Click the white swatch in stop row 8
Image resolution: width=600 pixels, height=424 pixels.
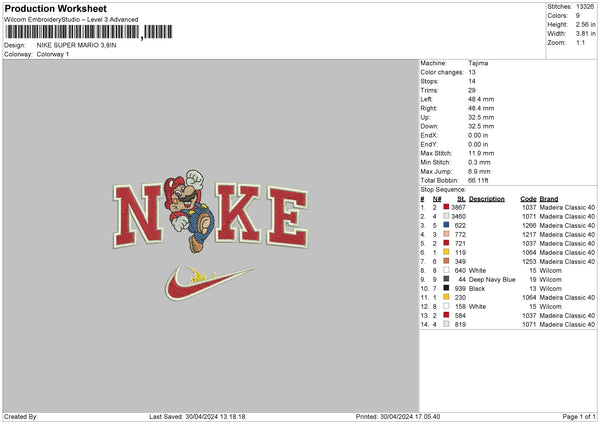[446, 270]
